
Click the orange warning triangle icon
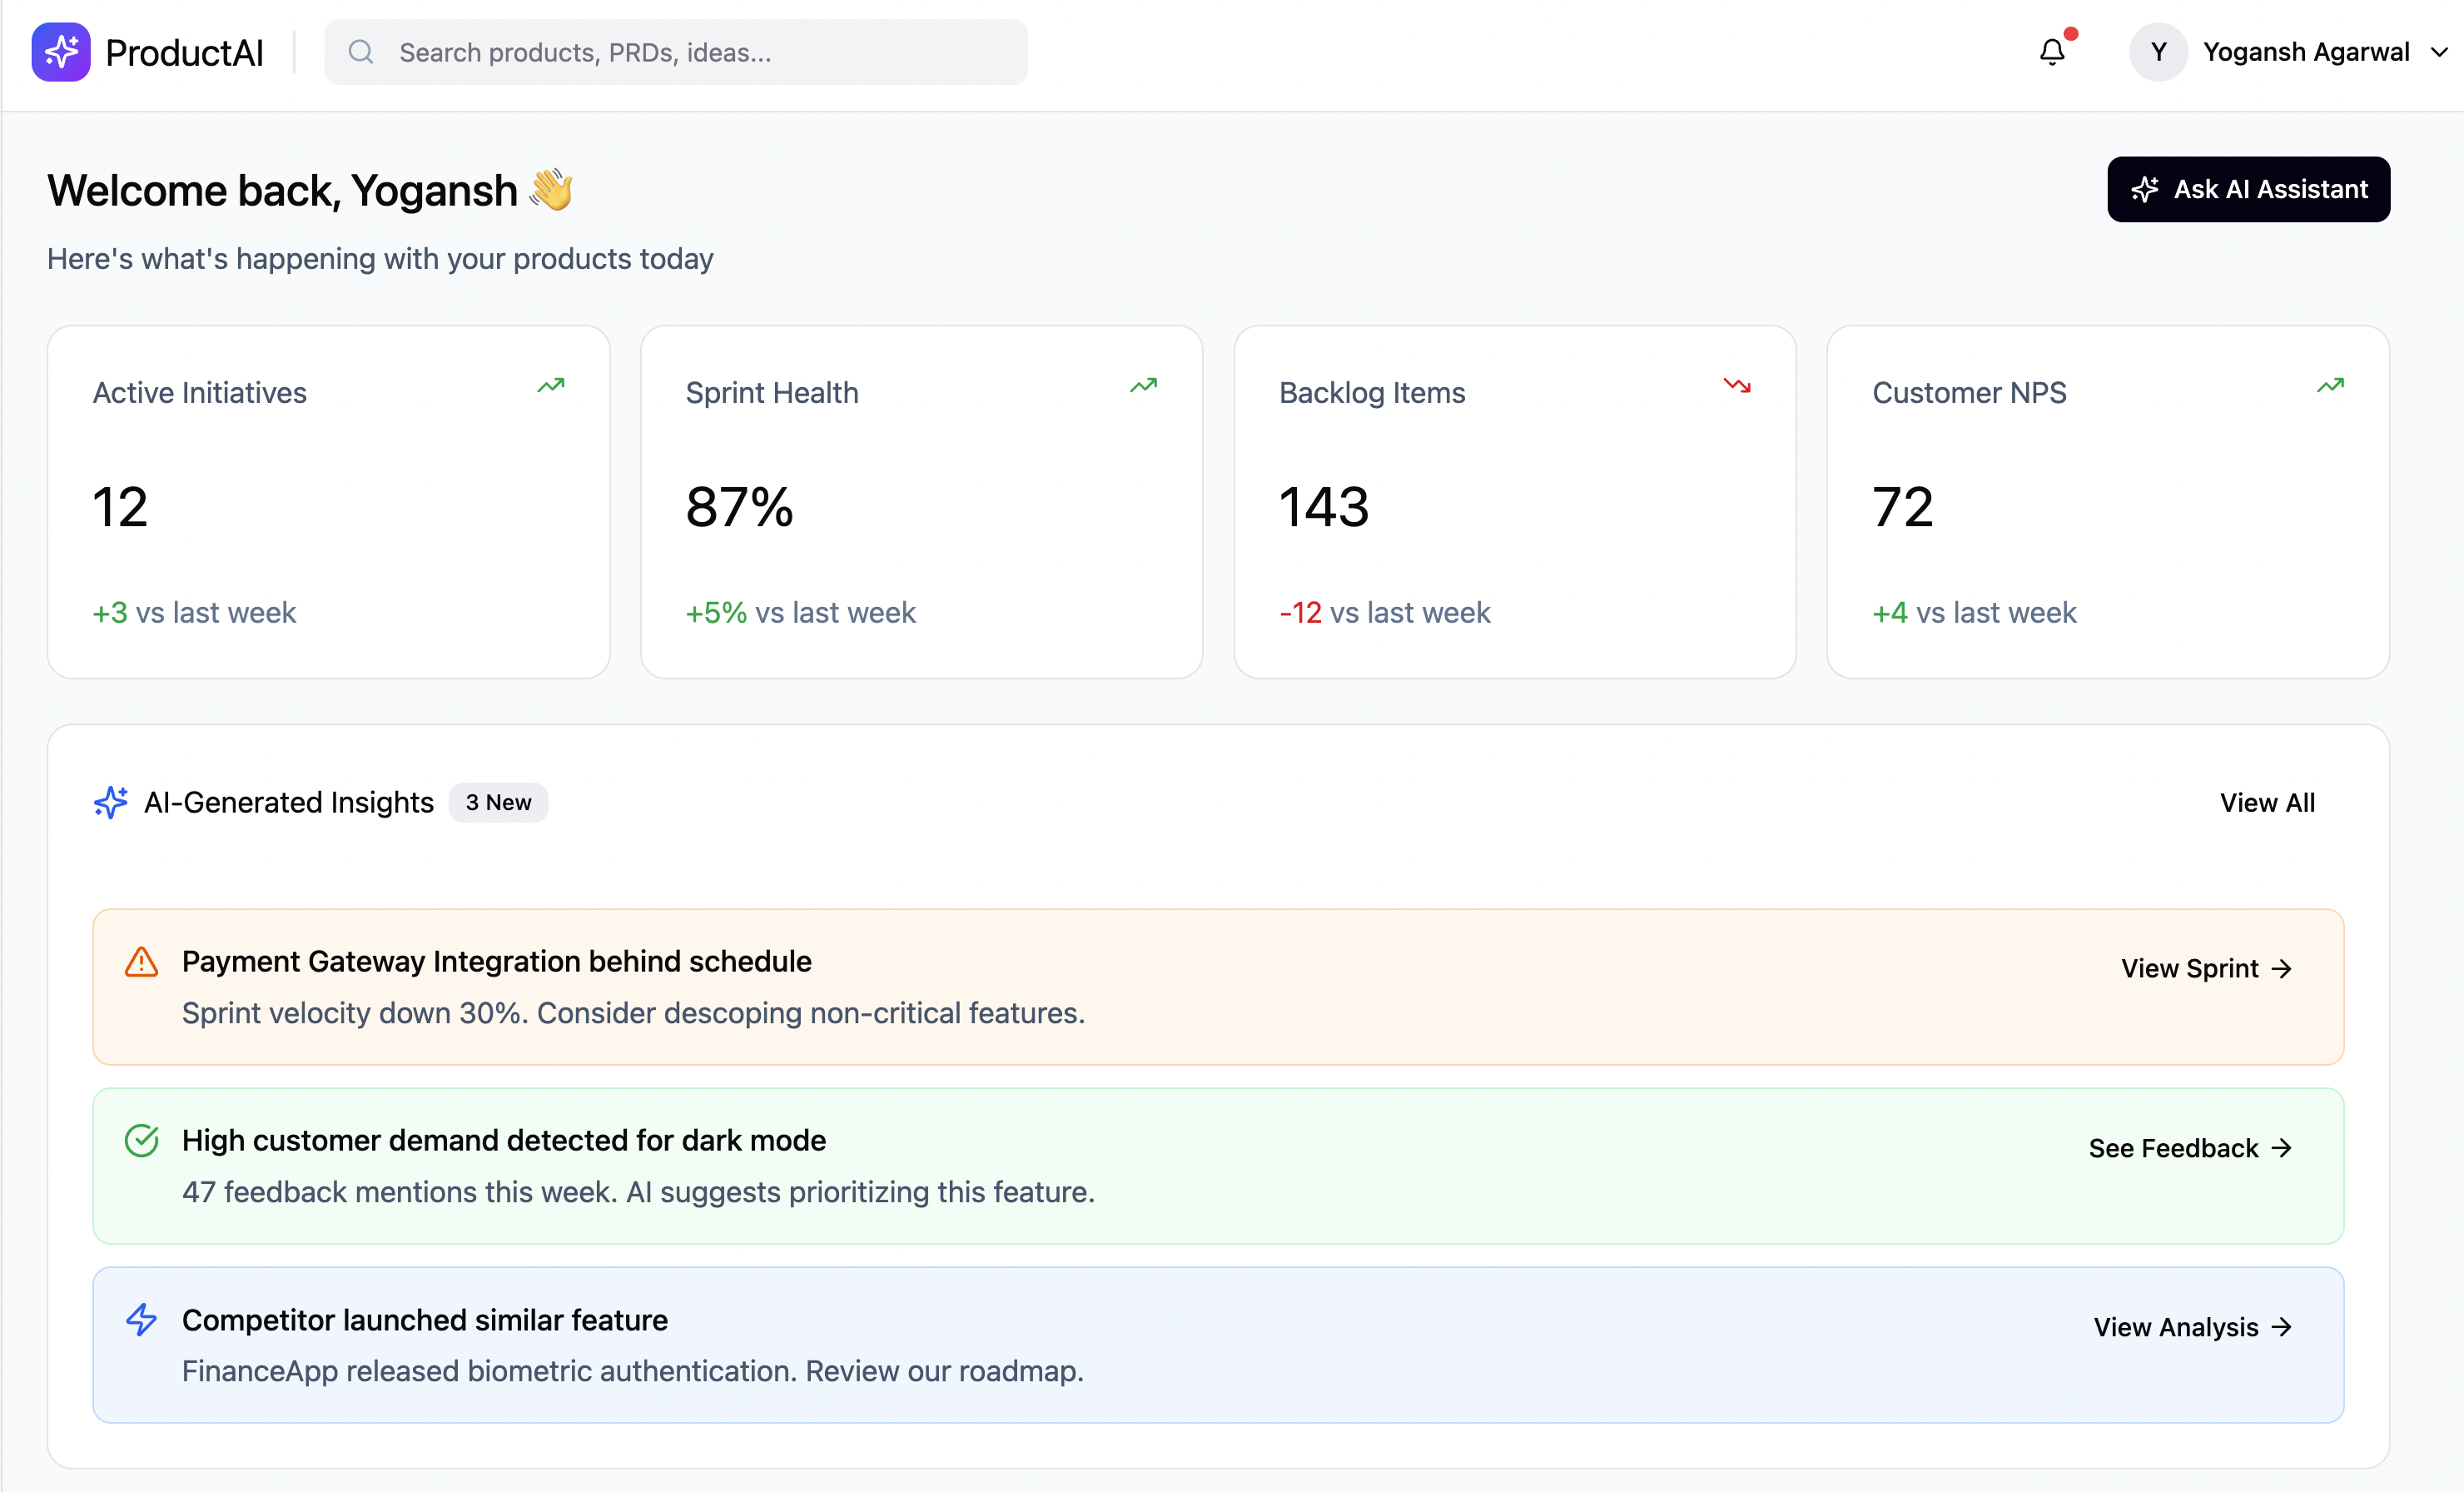point(141,962)
